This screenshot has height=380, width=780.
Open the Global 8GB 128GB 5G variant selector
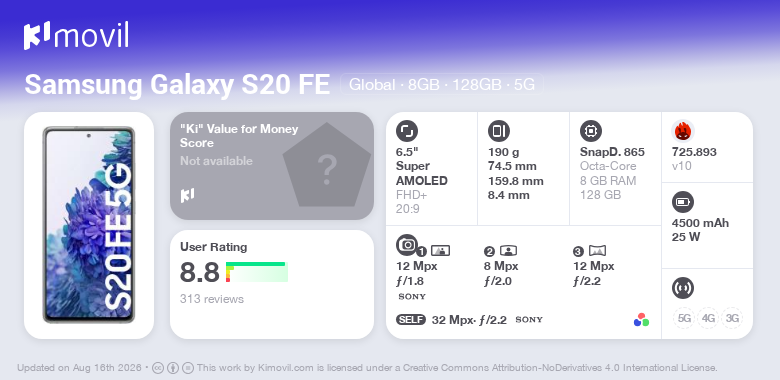tap(442, 85)
